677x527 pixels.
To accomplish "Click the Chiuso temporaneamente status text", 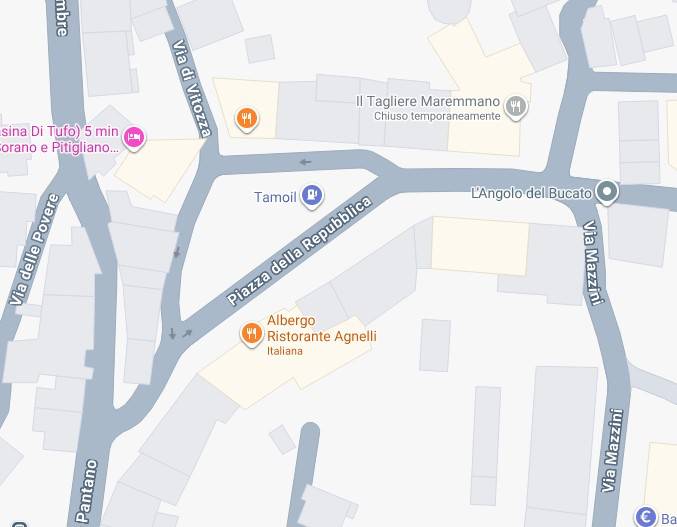I will pos(437,116).
